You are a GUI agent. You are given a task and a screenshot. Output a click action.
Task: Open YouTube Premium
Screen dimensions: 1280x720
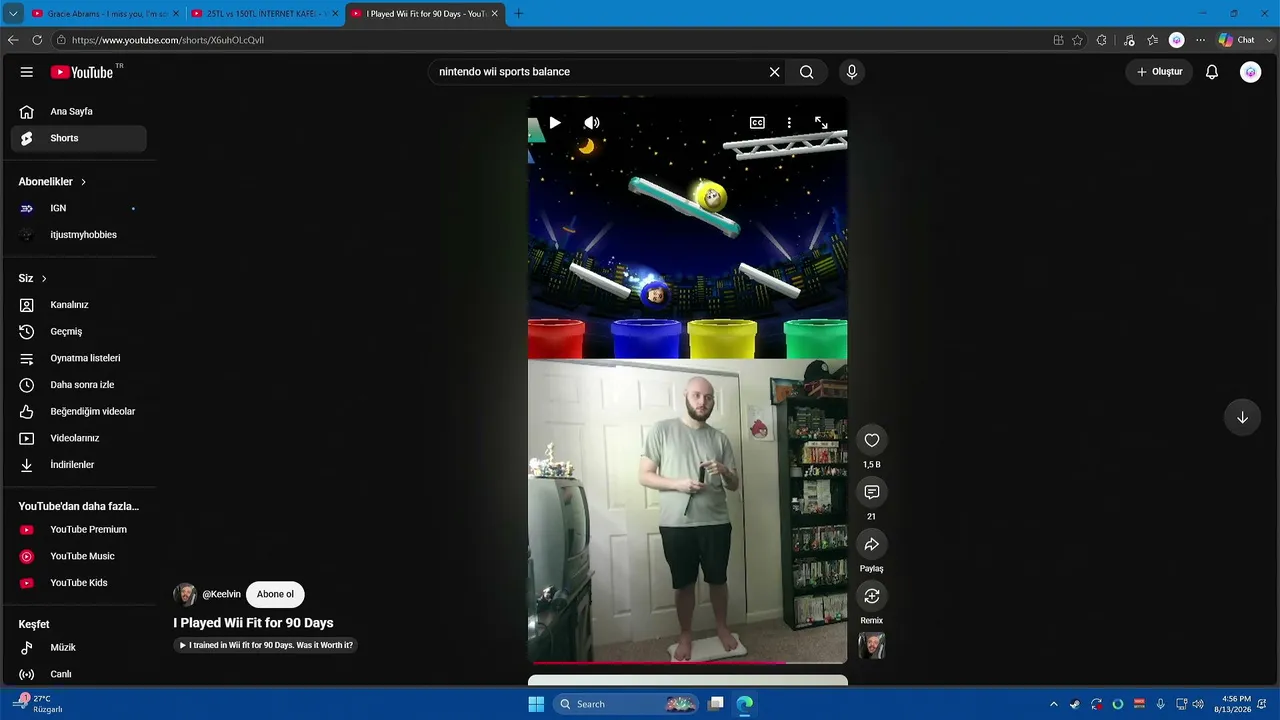point(79,529)
